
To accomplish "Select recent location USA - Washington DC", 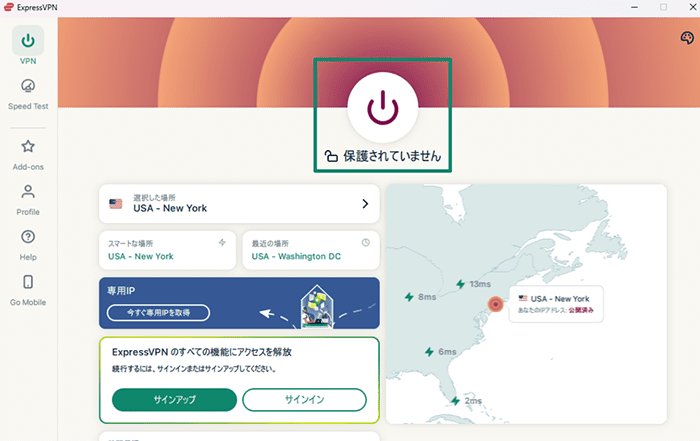I will tap(310, 250).
